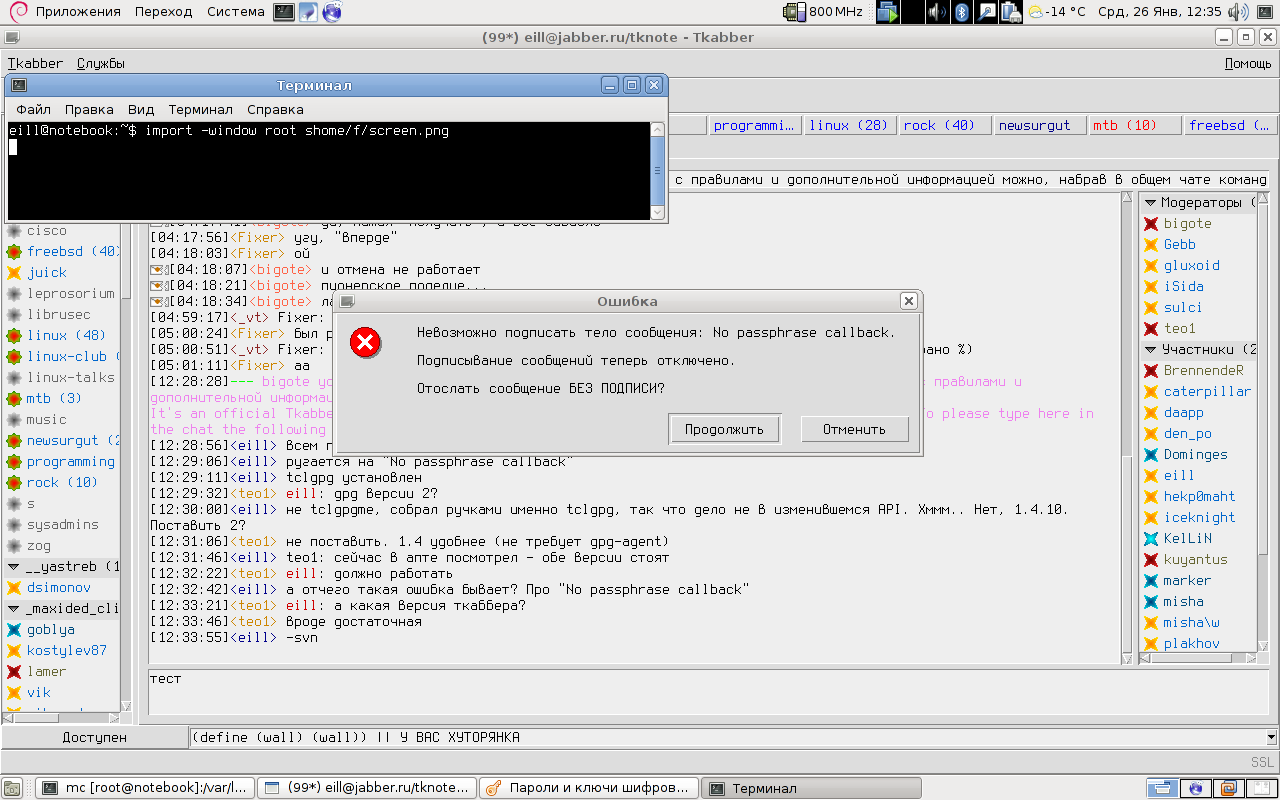Screen dimensions: 1280x800
Task: Click the Terminal vertical scrollbar thumb
Action: pyautogui.click(x=657, y=171)
